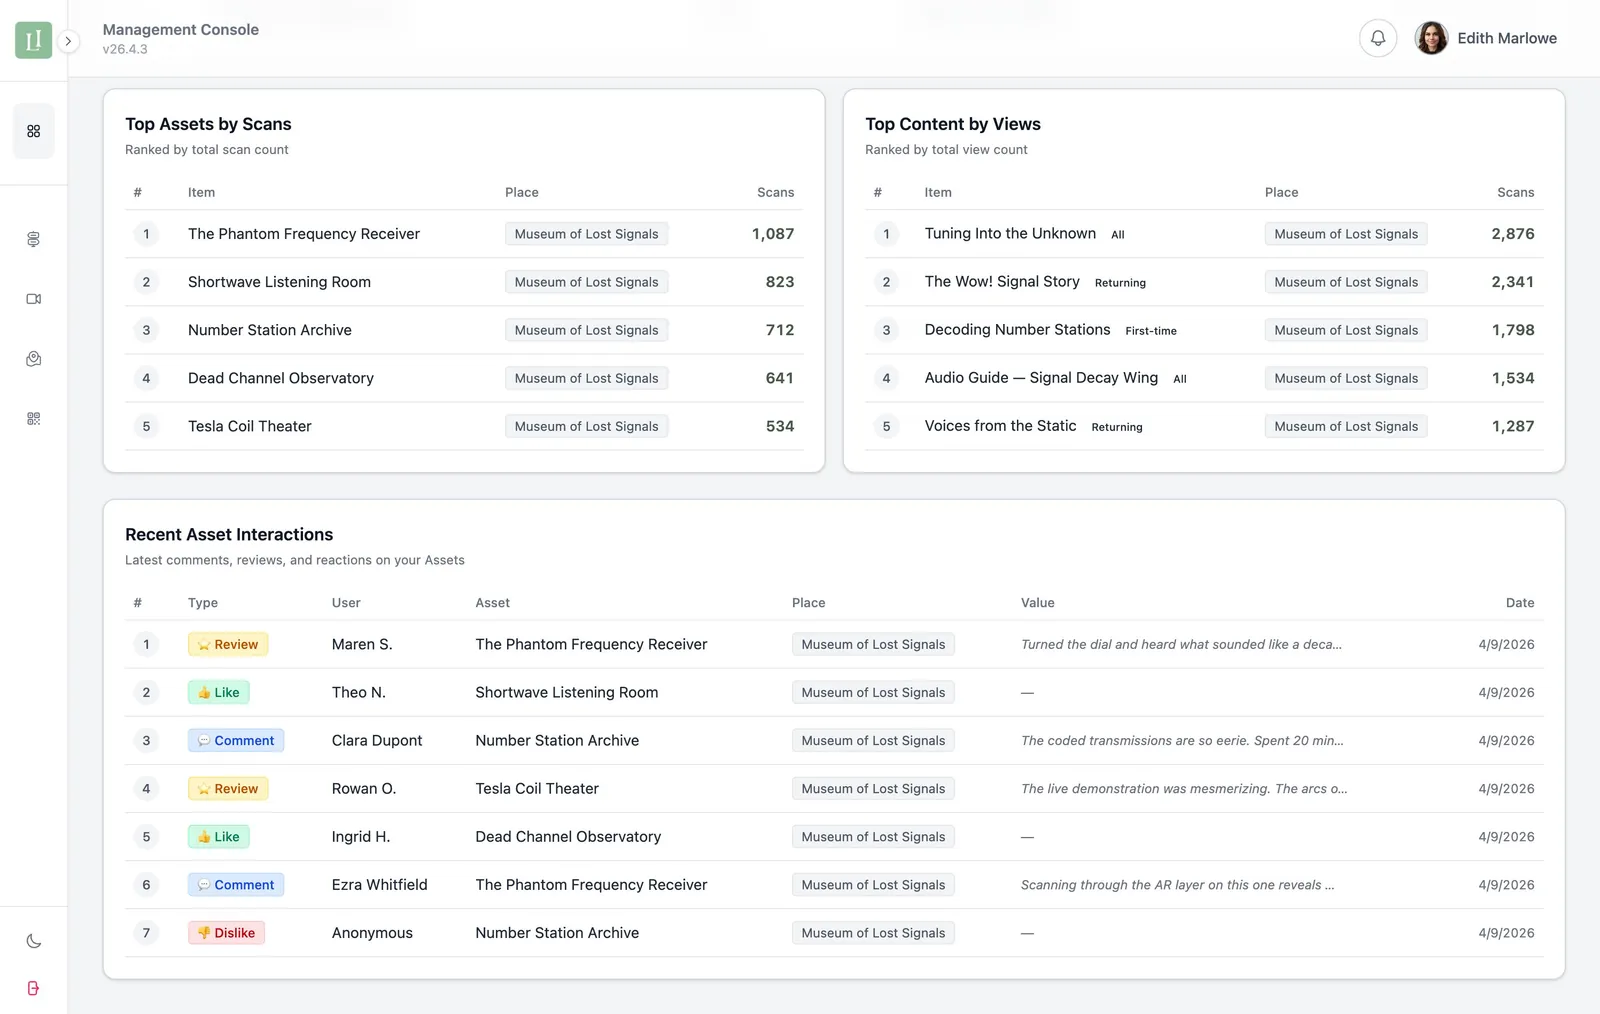This screenshot has width=1600, height=1014.
Task: Click the red logout icon
Action: [33, 988]
